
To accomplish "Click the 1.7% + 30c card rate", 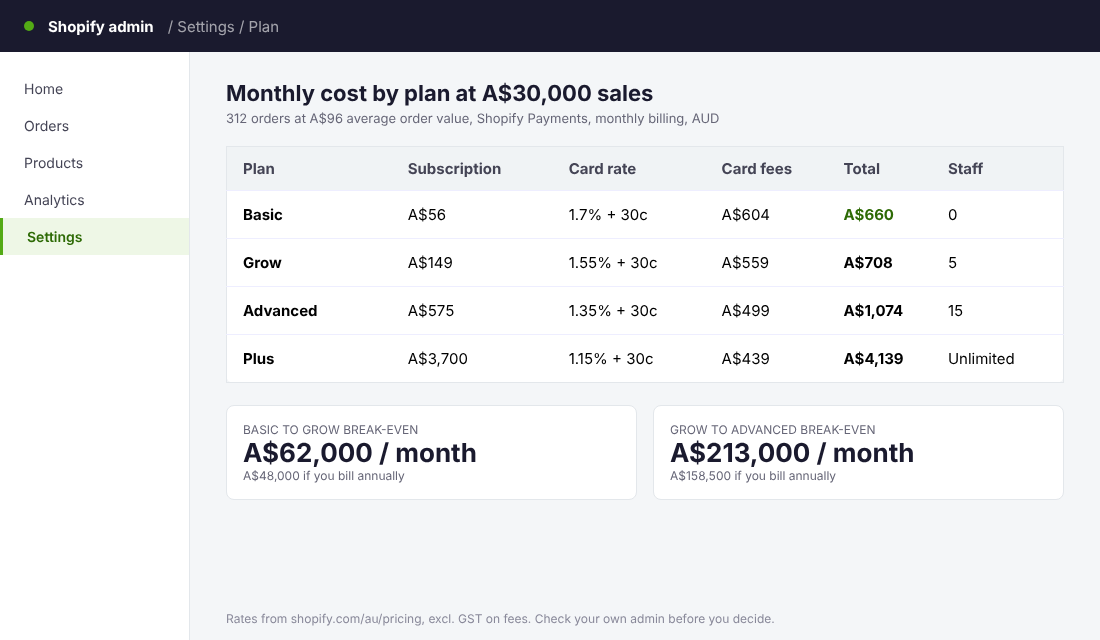I will coord(608,215).
